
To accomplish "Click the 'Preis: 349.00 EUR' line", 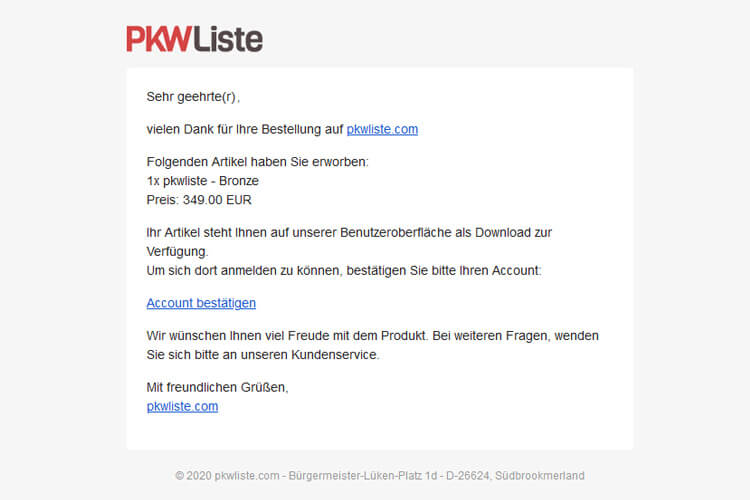I will pyautogui.click(x=199, y=200).
